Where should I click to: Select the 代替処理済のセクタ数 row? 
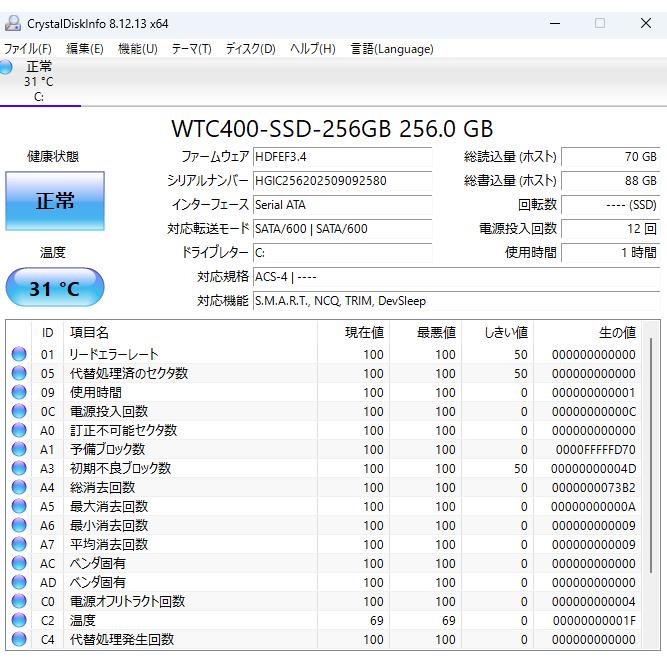click(324, 373)
